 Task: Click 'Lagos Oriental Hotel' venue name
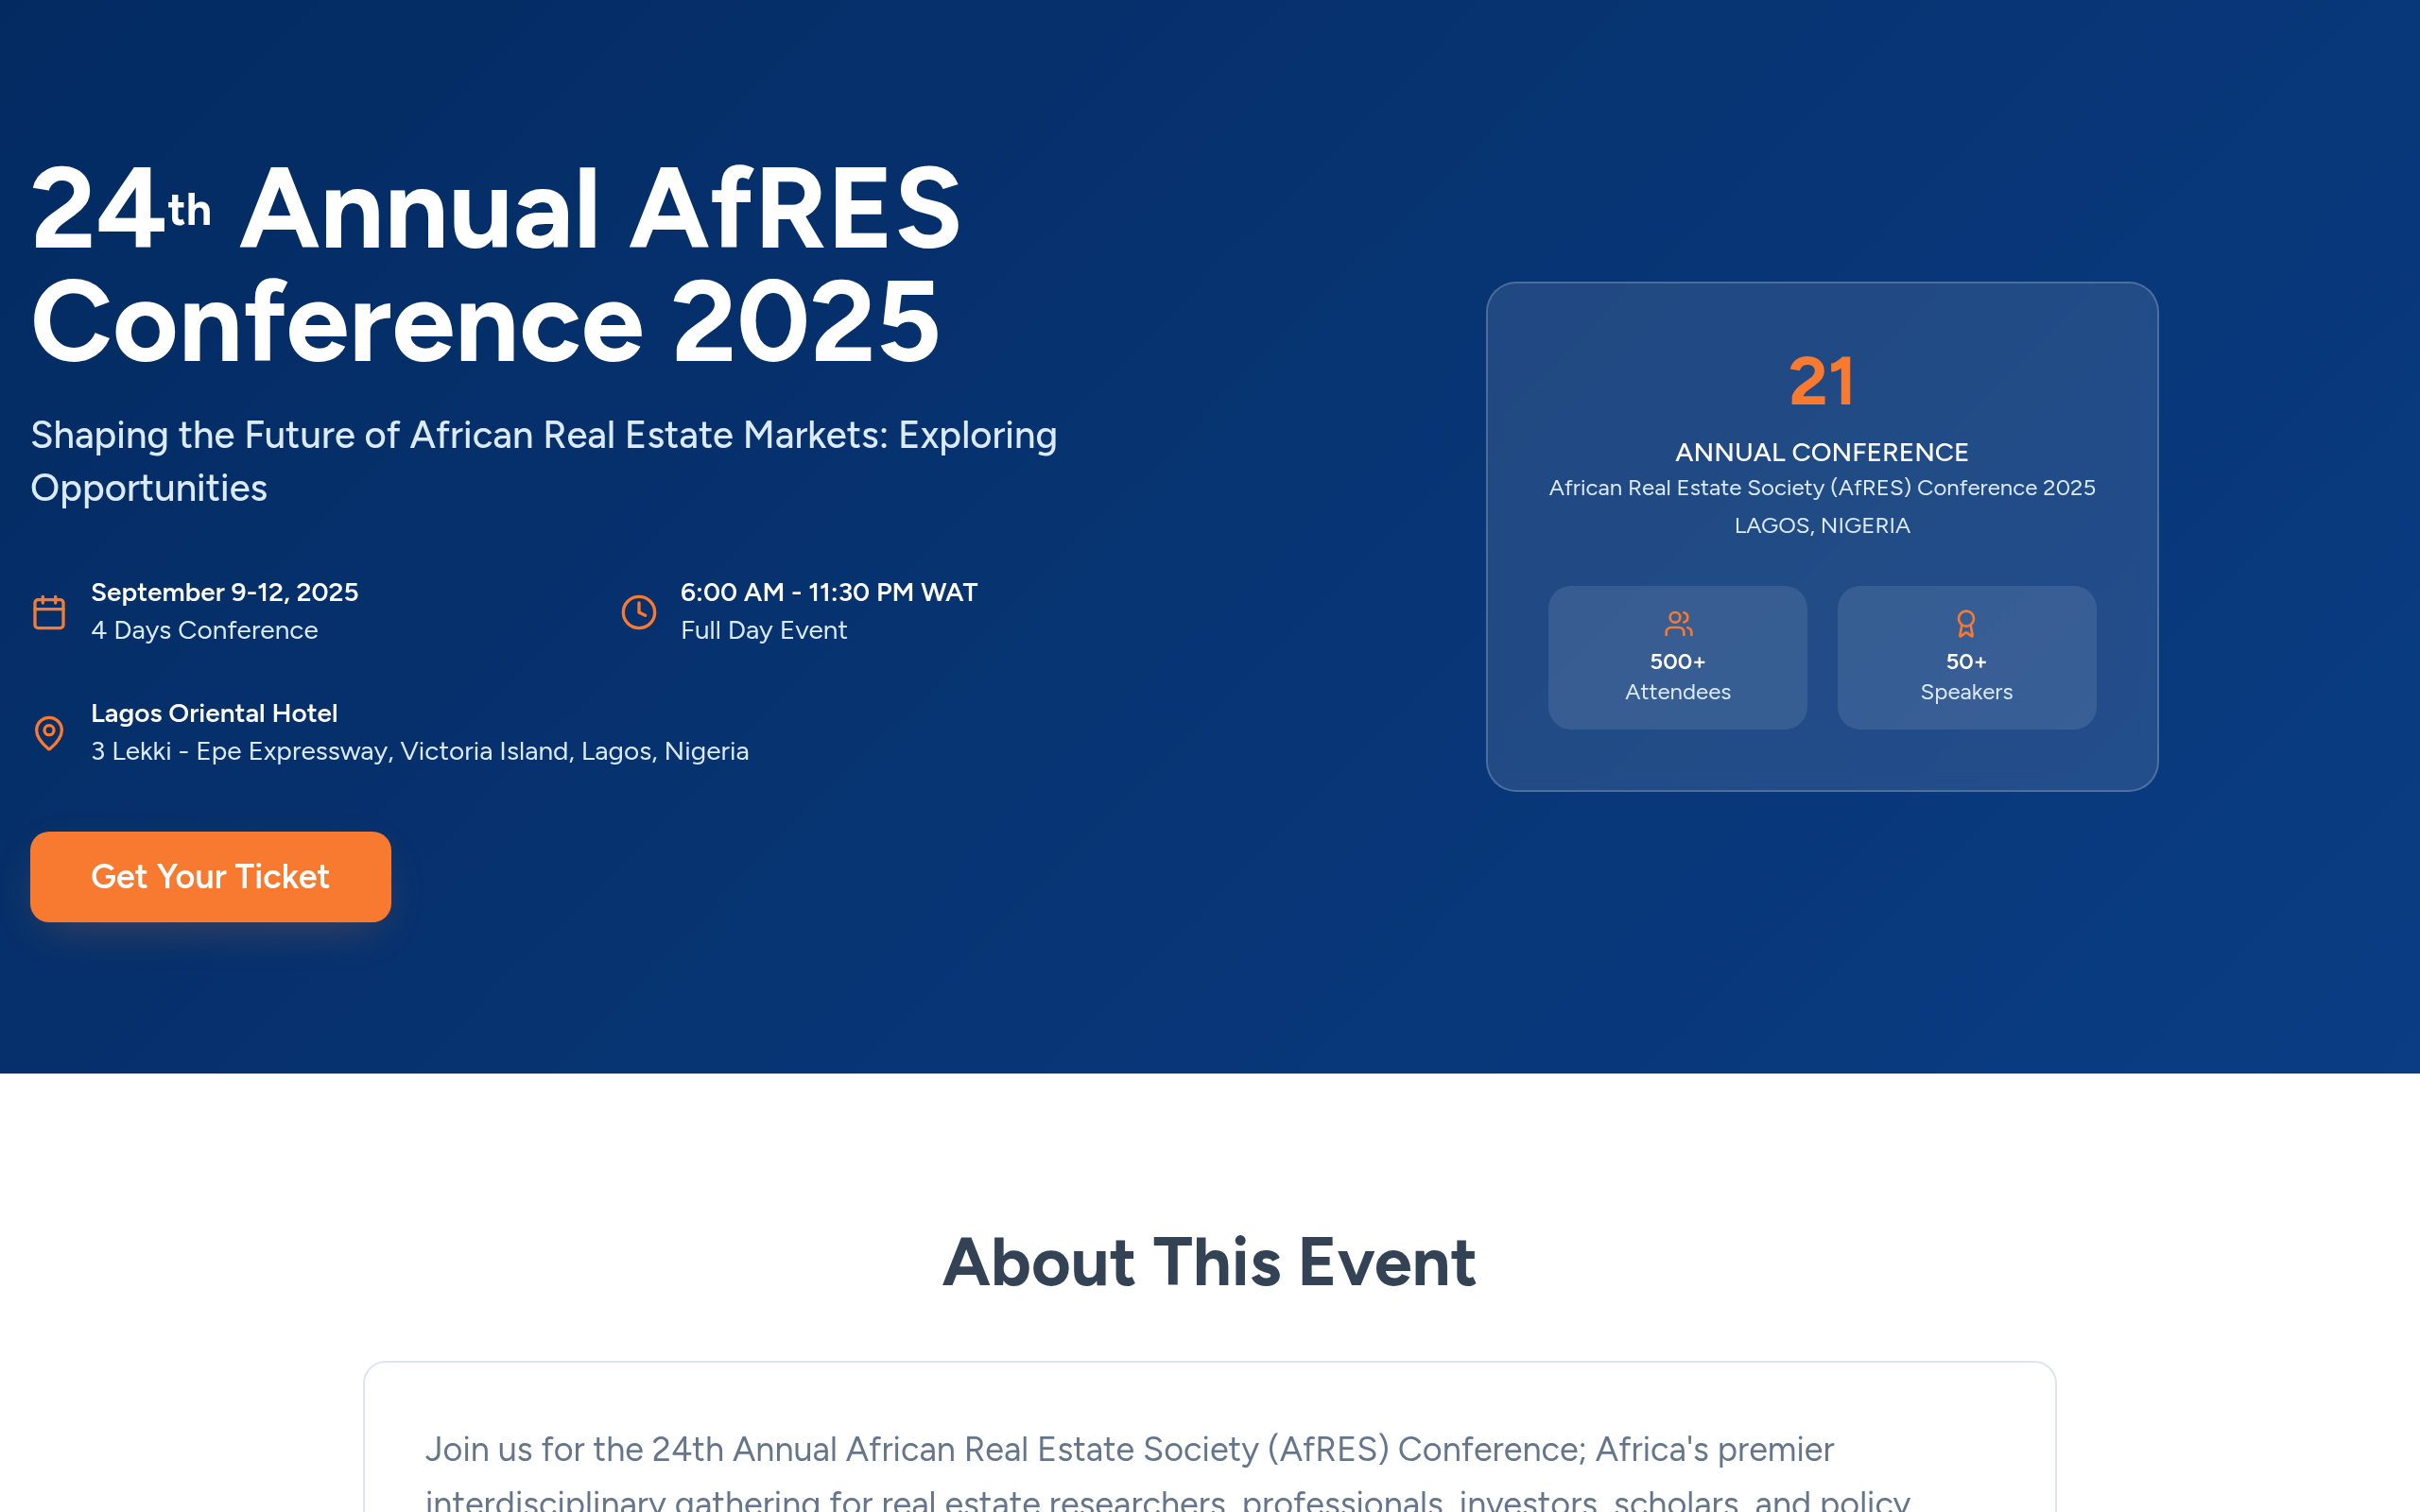click(x=214, y=713)
